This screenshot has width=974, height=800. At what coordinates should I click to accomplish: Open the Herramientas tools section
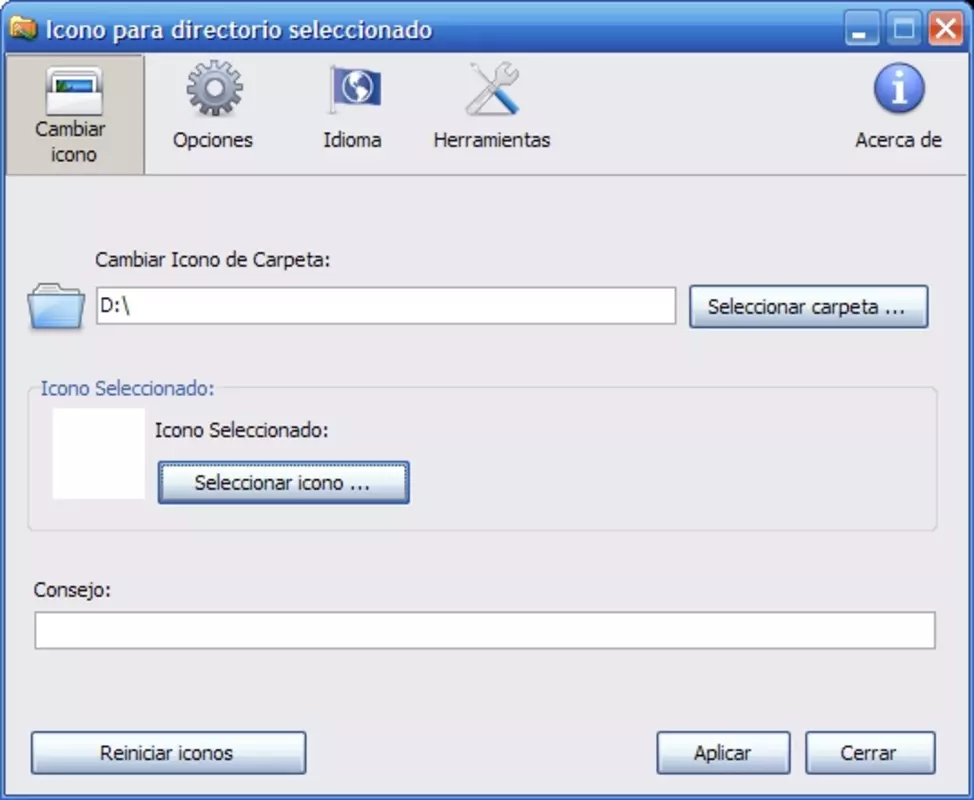(x=491, y=106)
